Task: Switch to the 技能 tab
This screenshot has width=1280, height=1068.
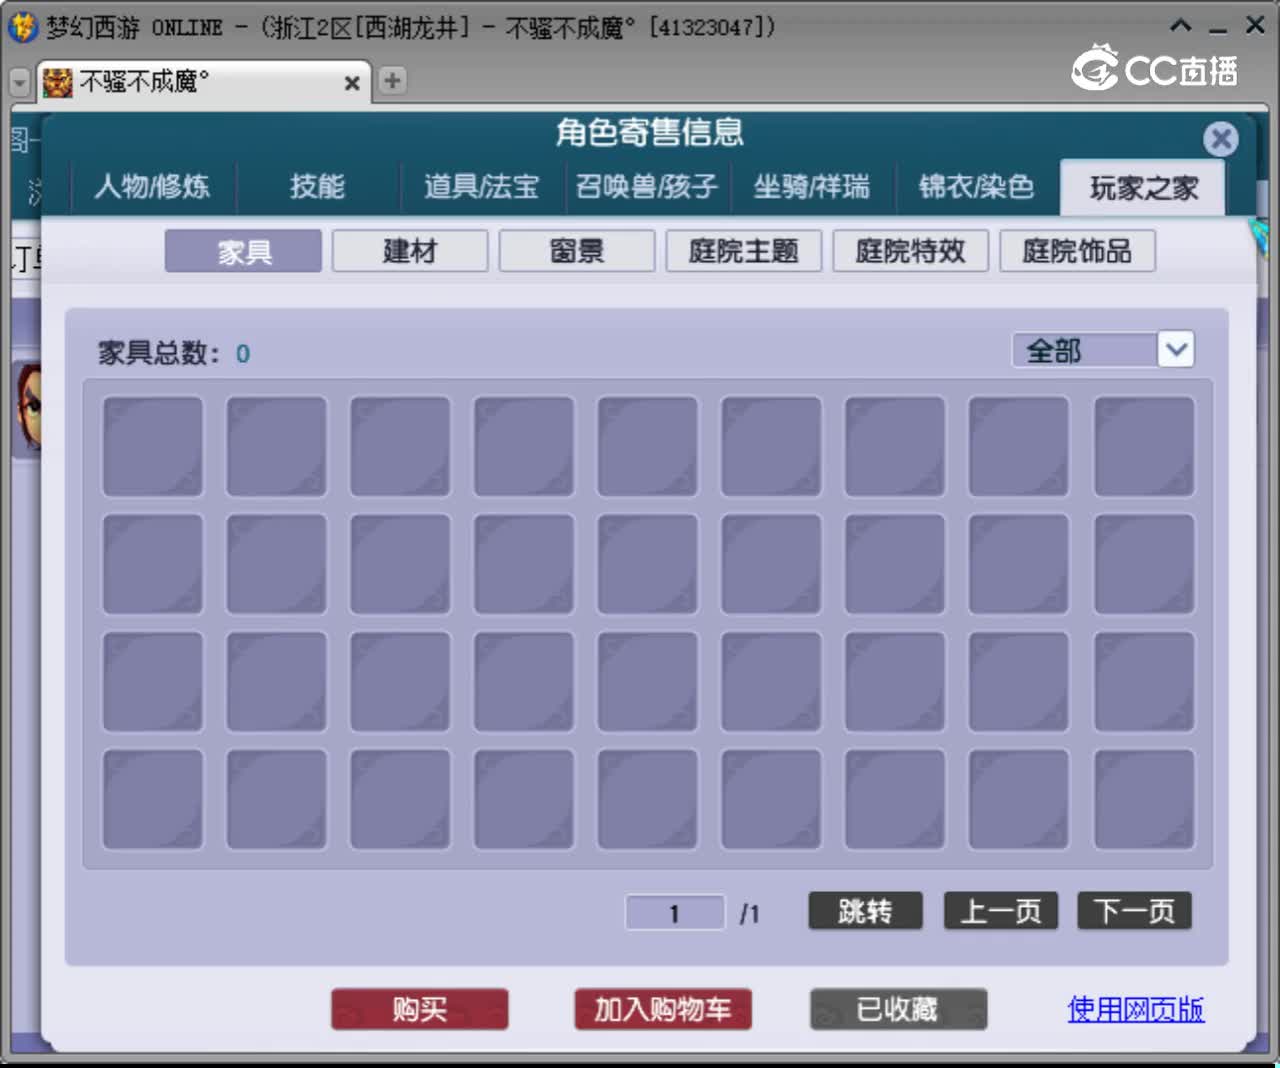Action: pyautogui.click(x=318, y=187)
